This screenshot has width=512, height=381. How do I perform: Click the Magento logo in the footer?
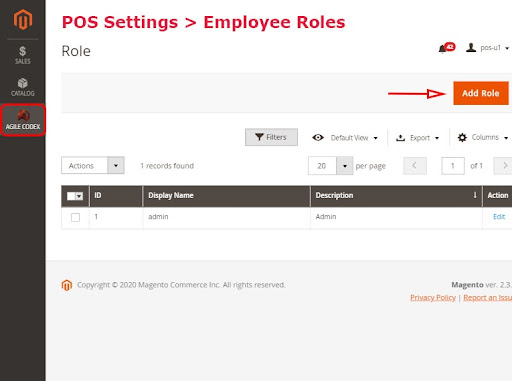[67, 285]
